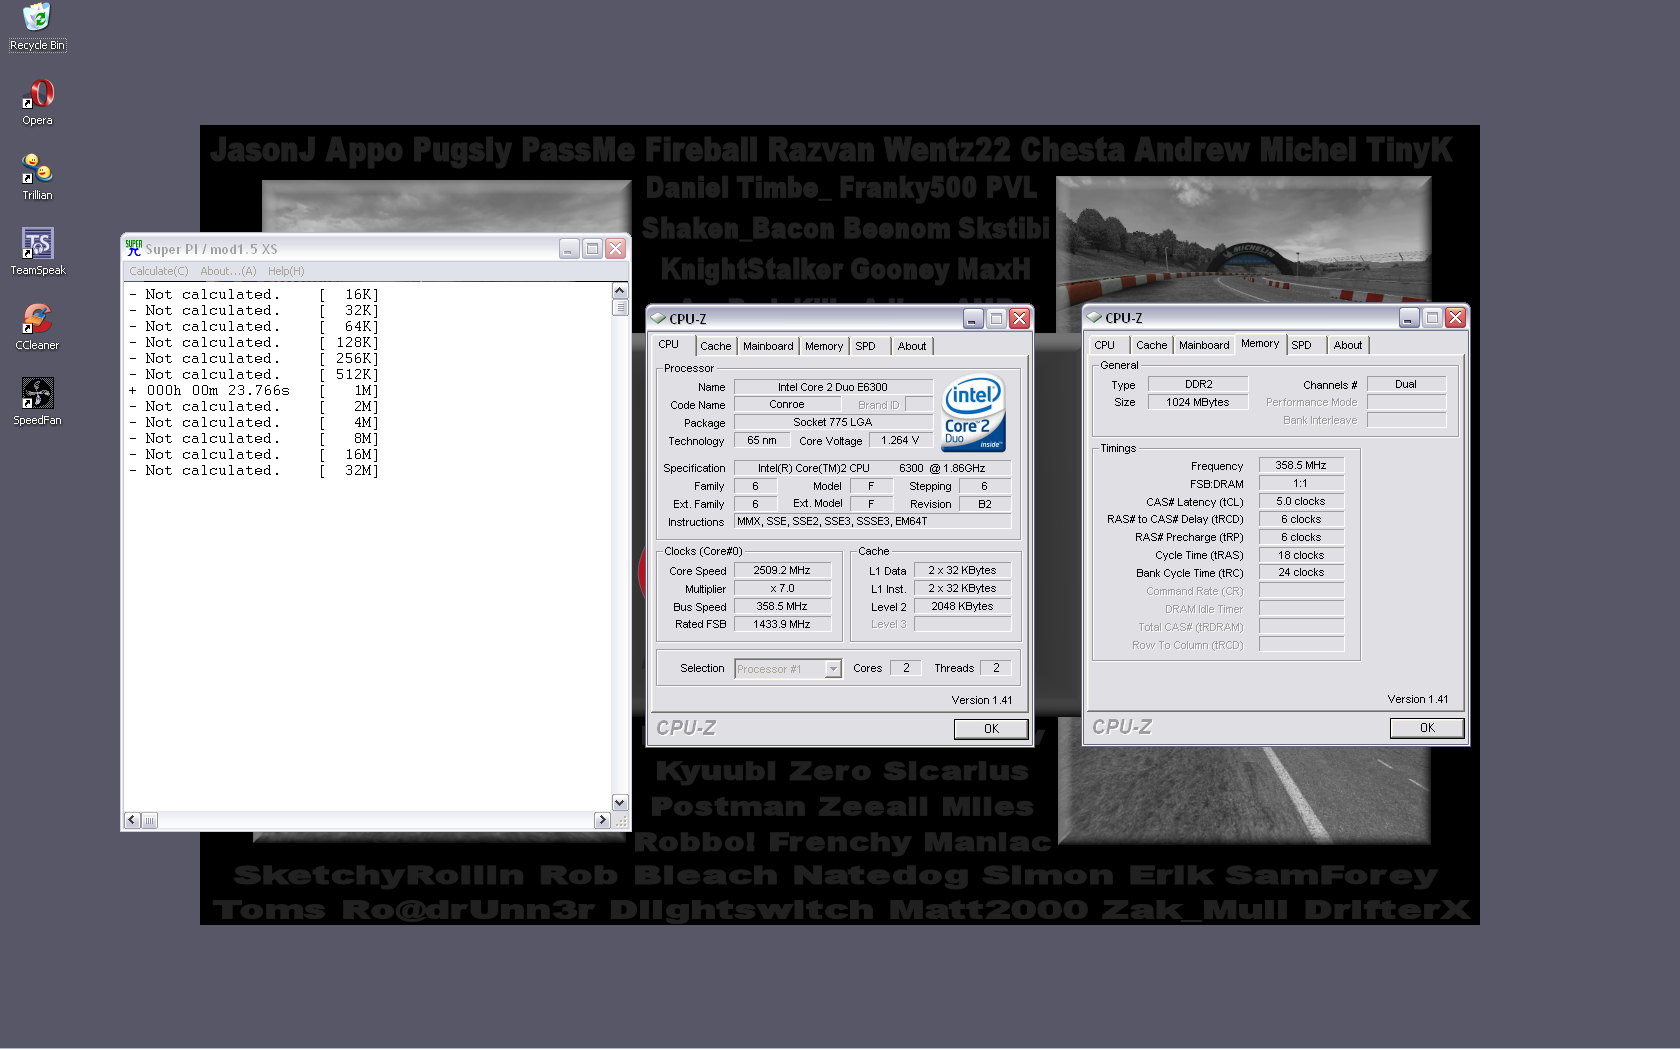
Task: Close the left CPU-Z window
Action: [1019, 318]
